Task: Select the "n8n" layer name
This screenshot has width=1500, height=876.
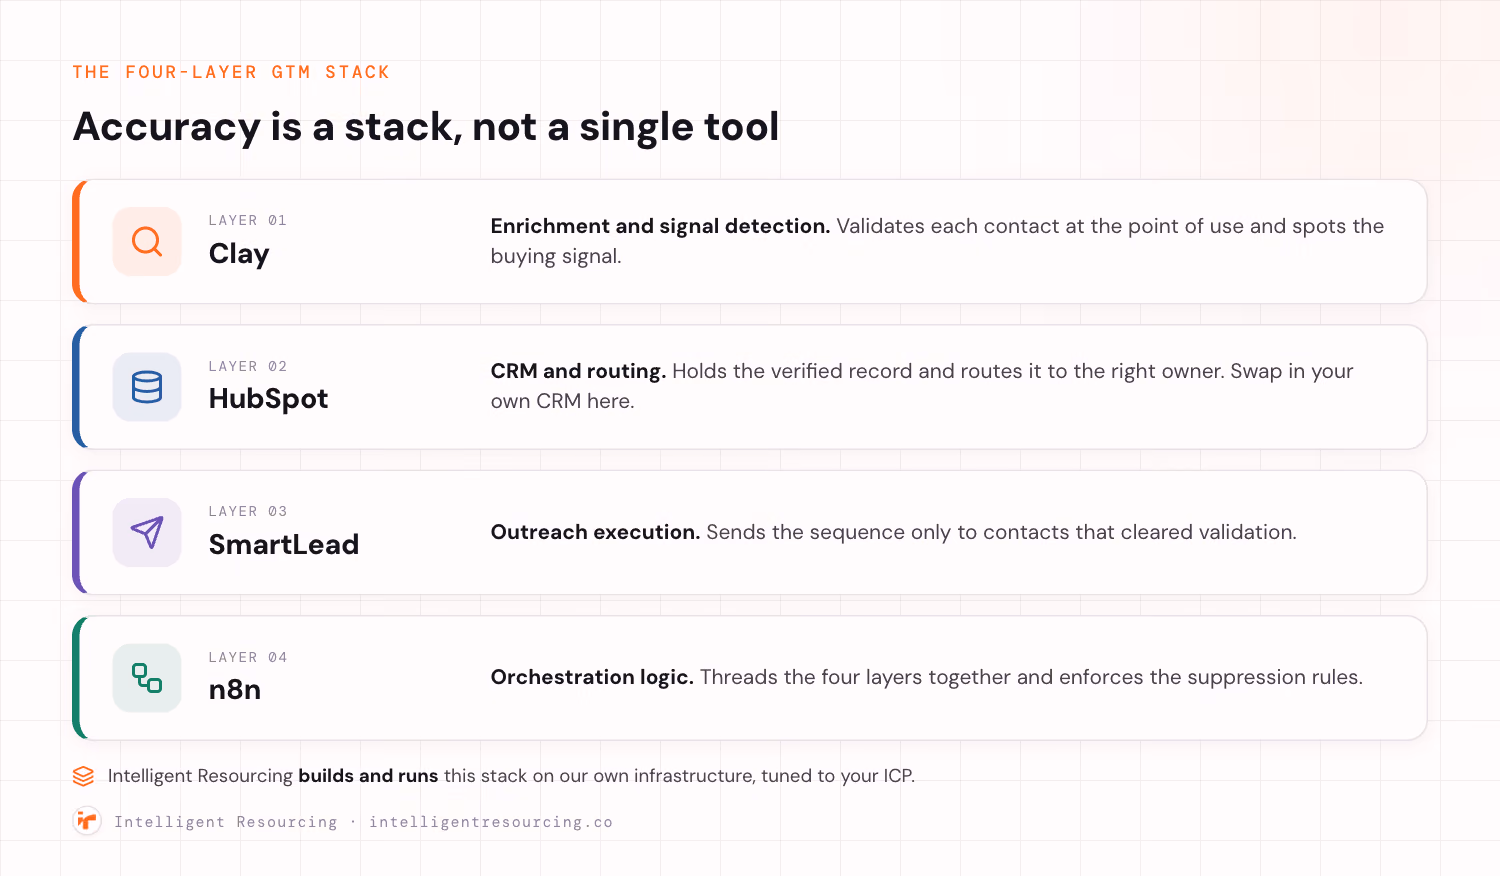Action: (235, 690)
